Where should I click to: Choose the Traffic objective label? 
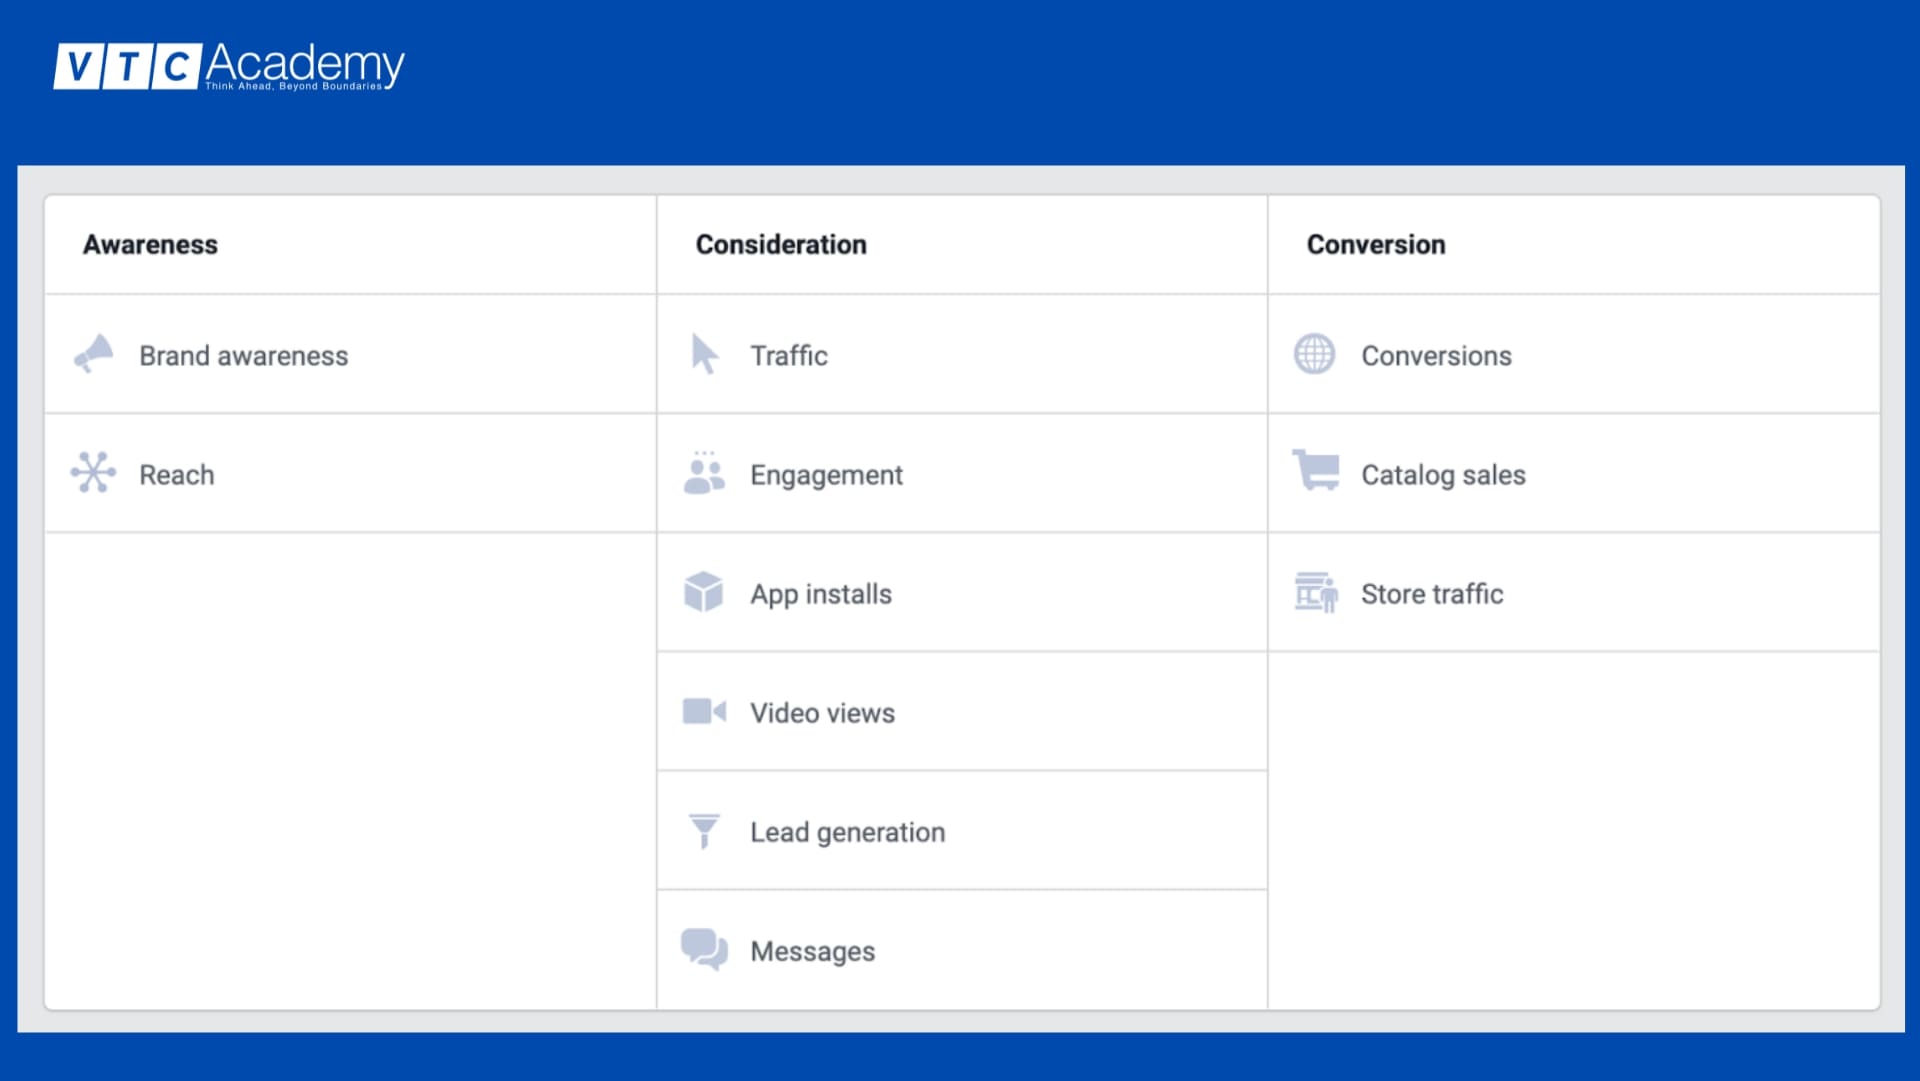coord(789,356)
